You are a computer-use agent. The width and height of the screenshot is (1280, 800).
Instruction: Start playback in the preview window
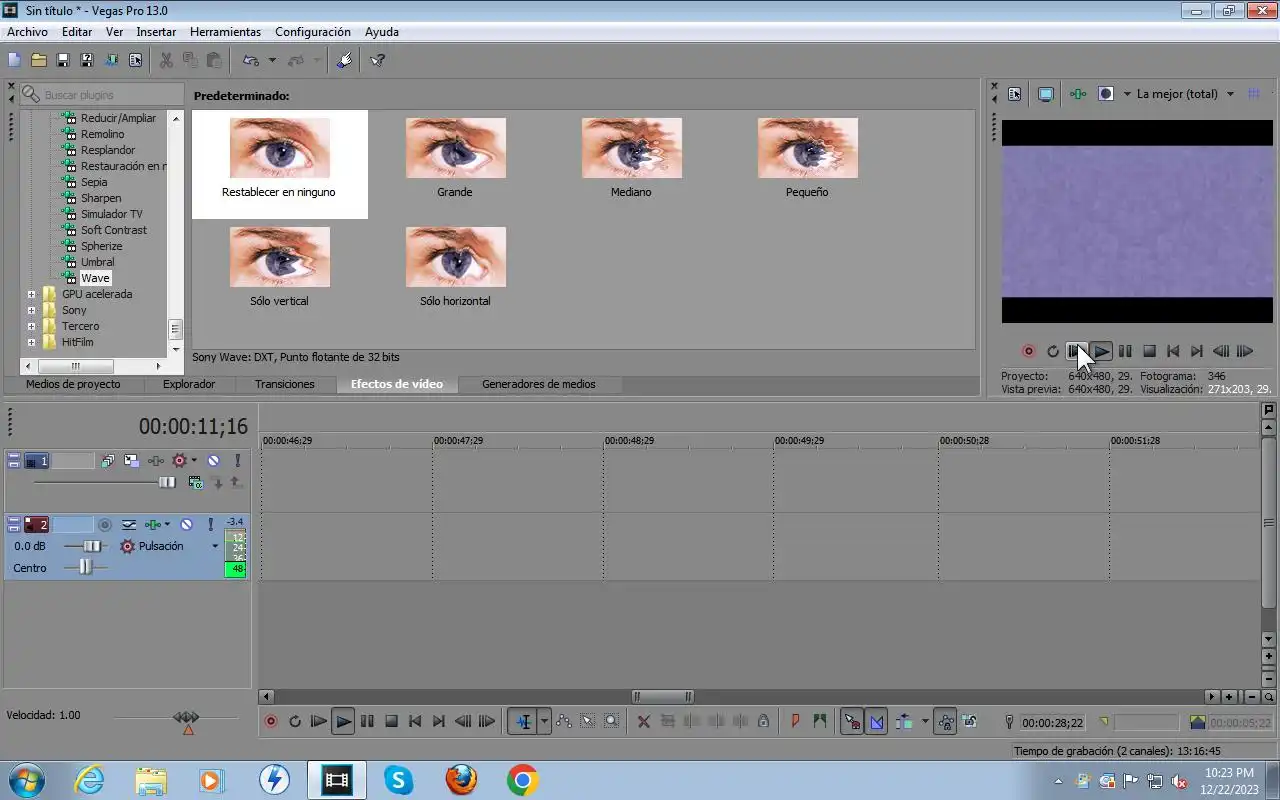(1101, 351)
